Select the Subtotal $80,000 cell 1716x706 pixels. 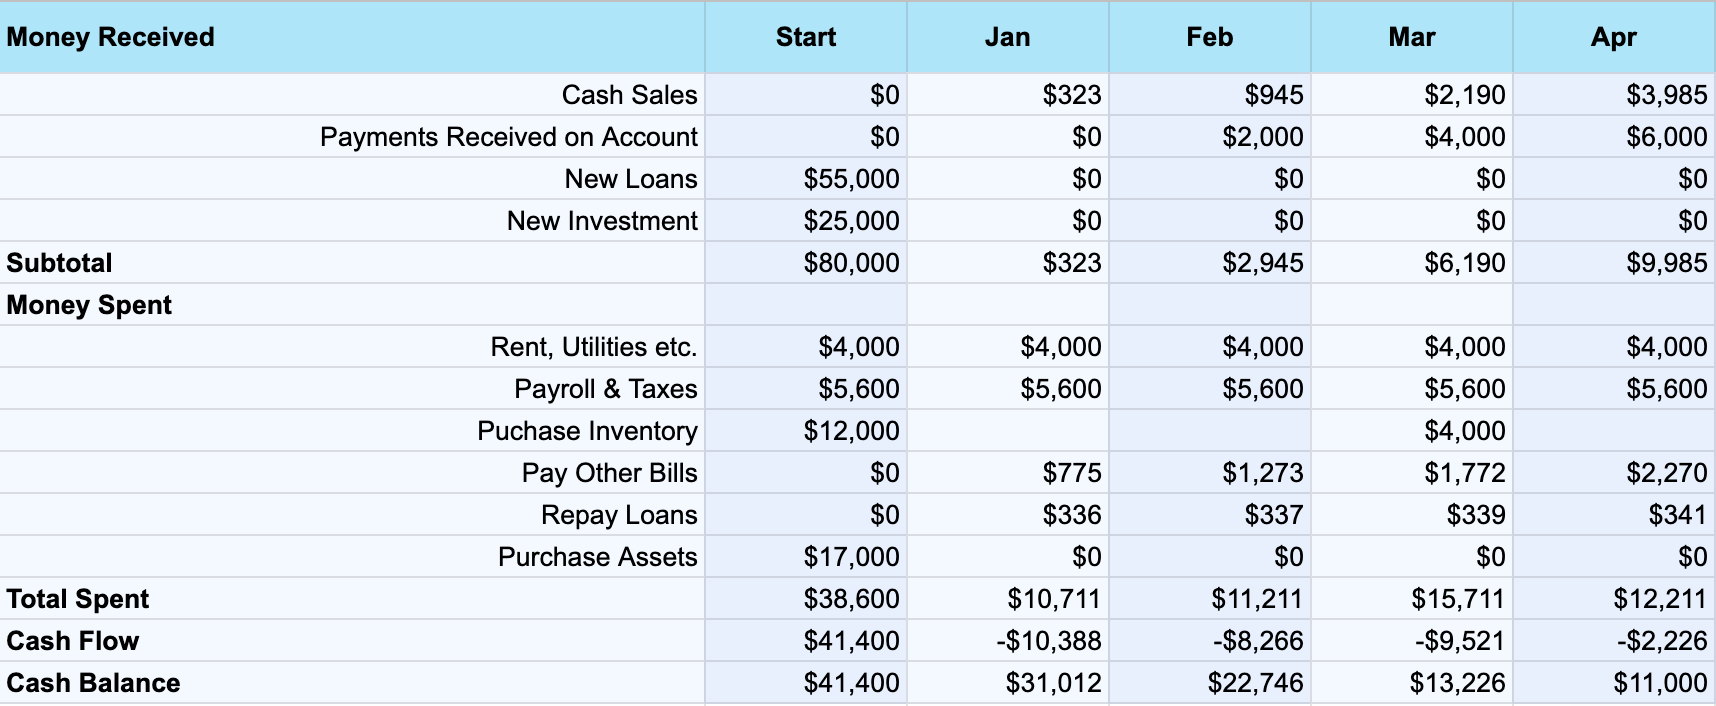851,263
